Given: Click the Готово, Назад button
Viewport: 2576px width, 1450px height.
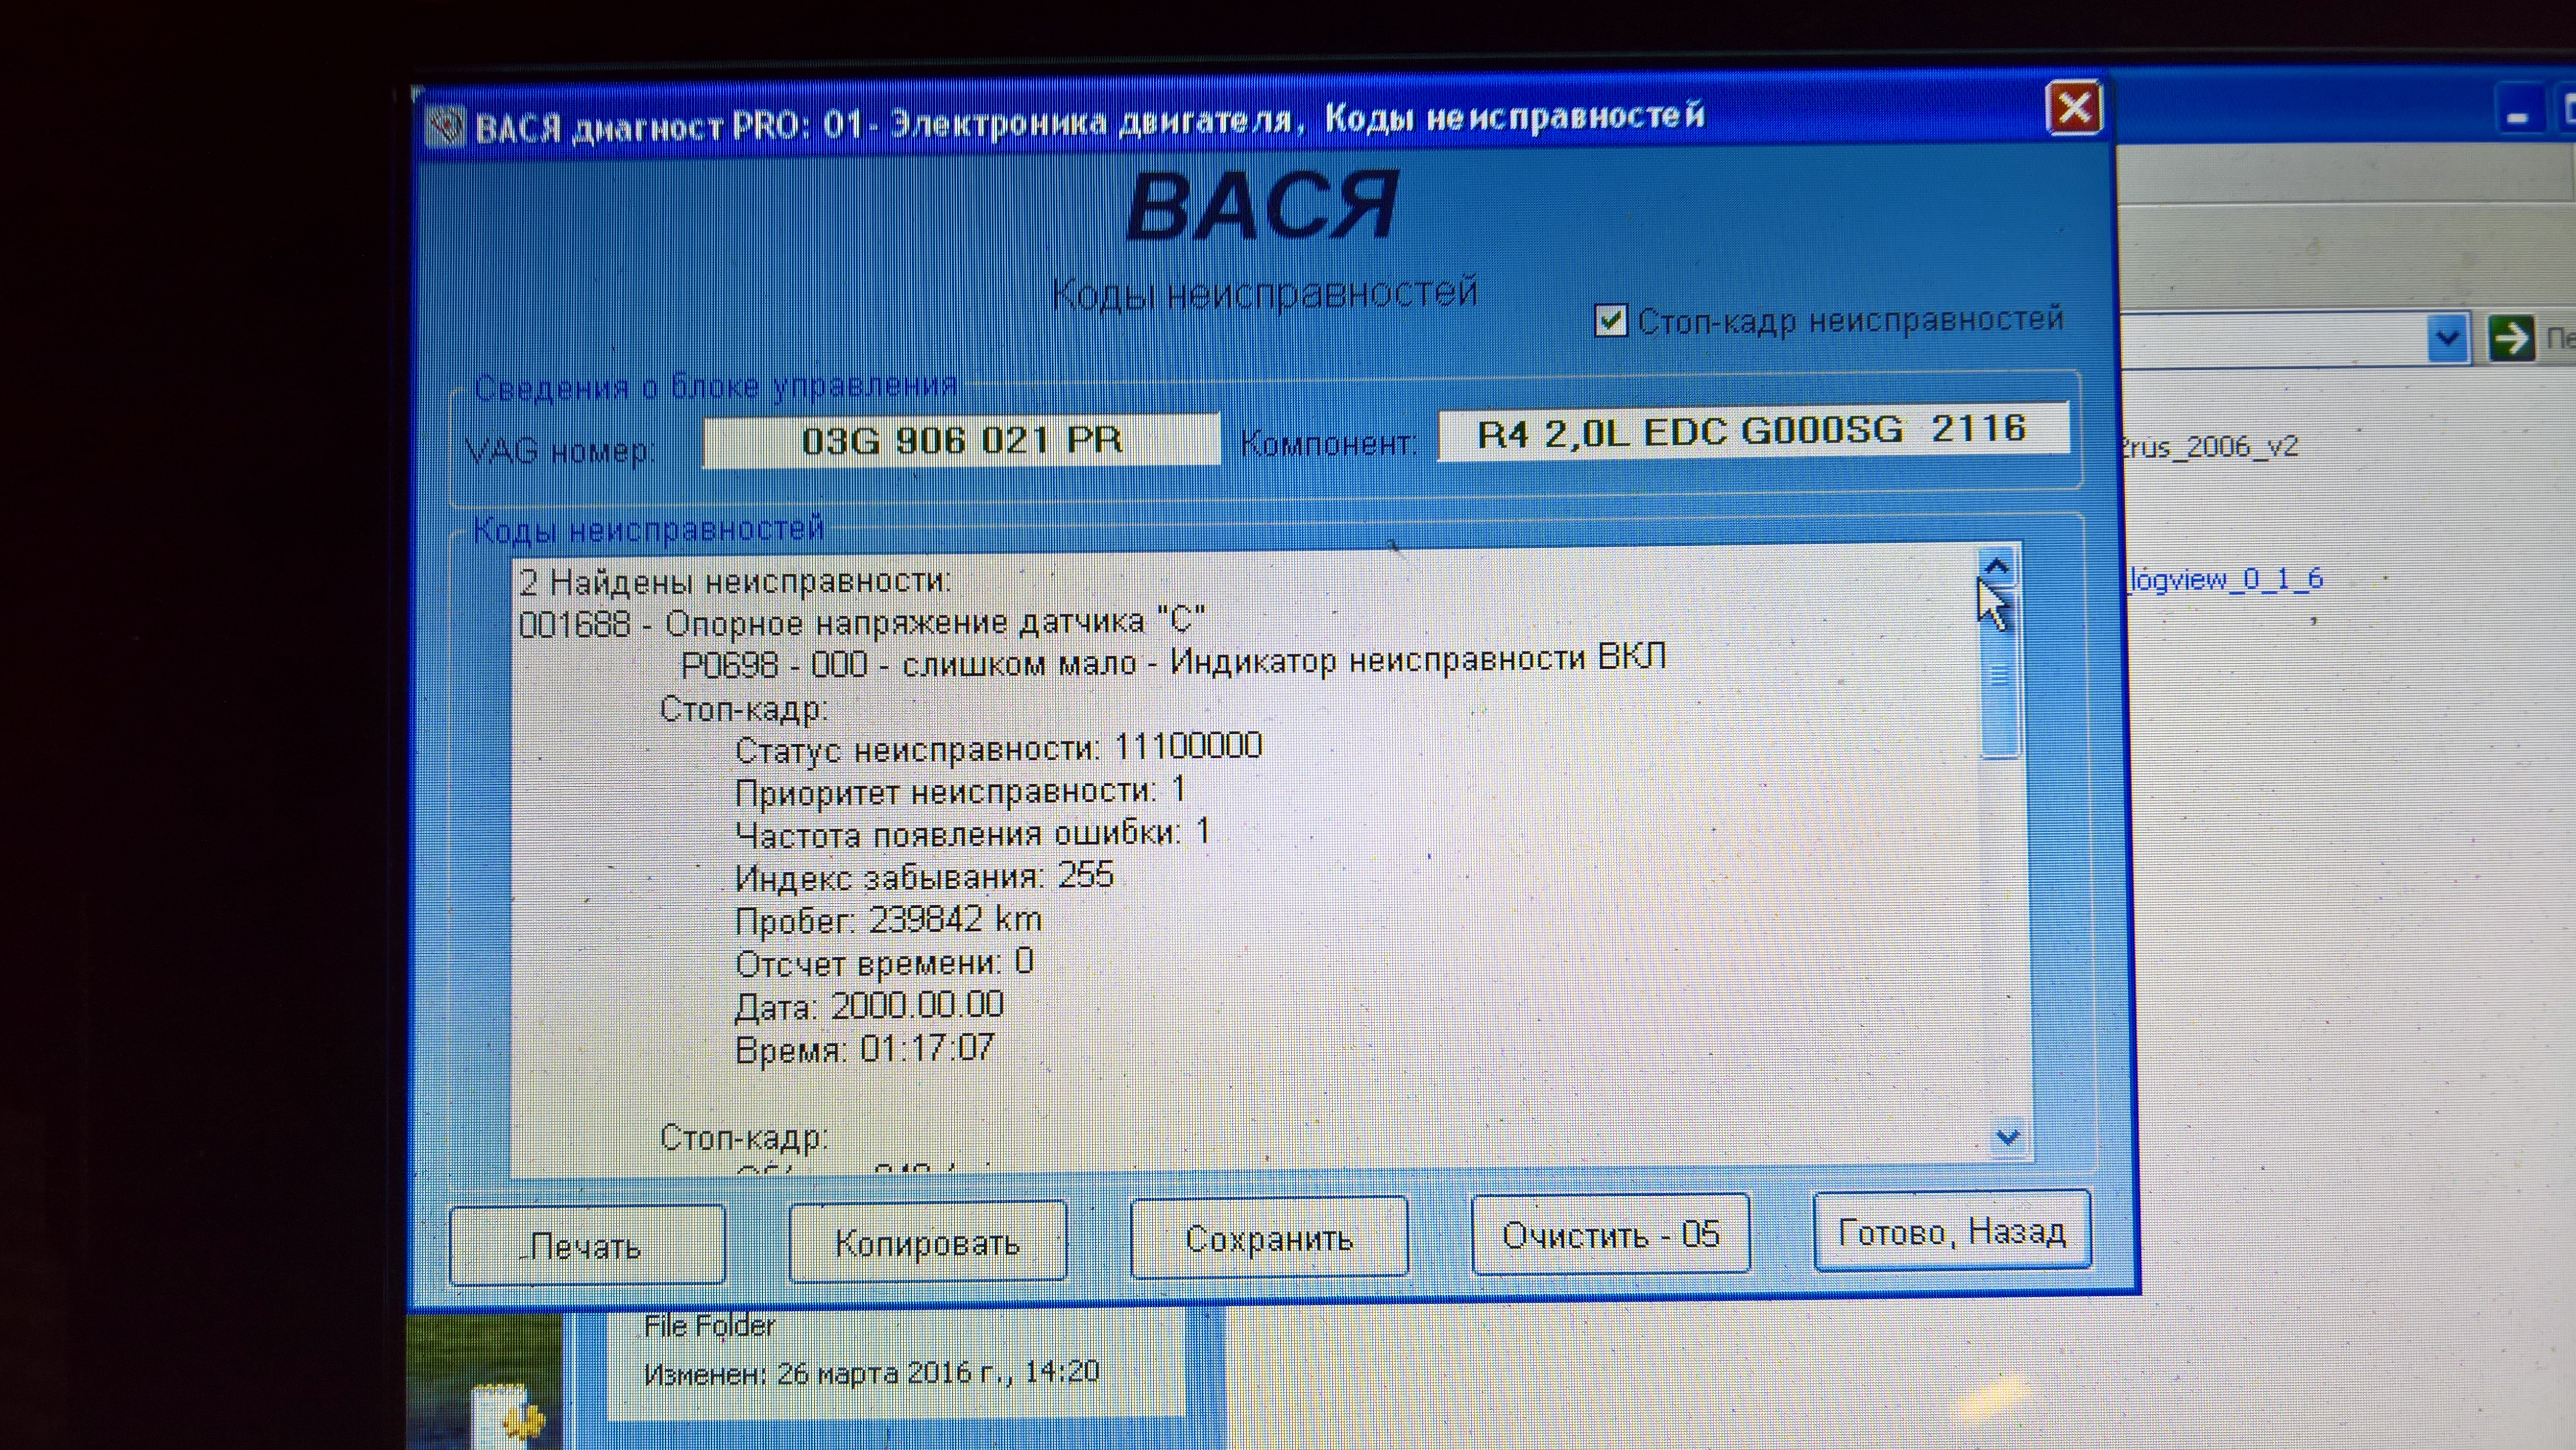Looking at the screenshot, I should coord(1952,1231).
